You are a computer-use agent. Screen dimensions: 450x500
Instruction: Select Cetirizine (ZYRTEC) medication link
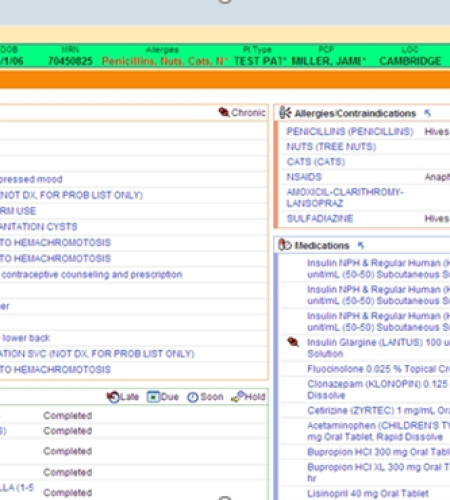[x=378, y=410]
